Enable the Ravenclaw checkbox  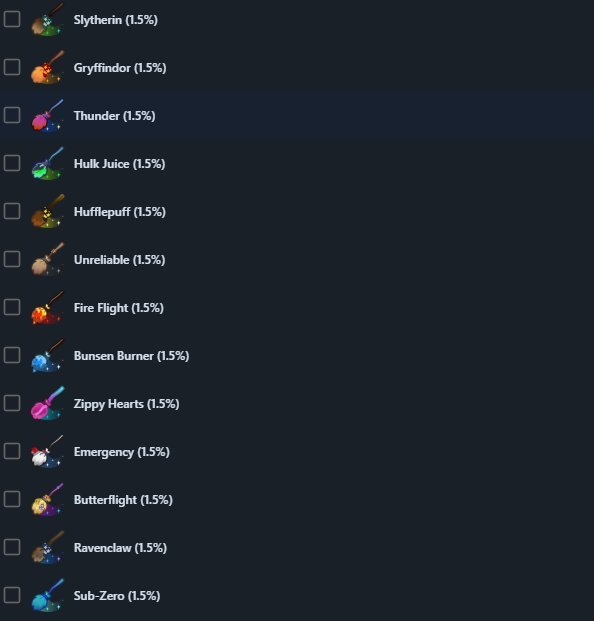pyautogui.click(x=12, y=547)
